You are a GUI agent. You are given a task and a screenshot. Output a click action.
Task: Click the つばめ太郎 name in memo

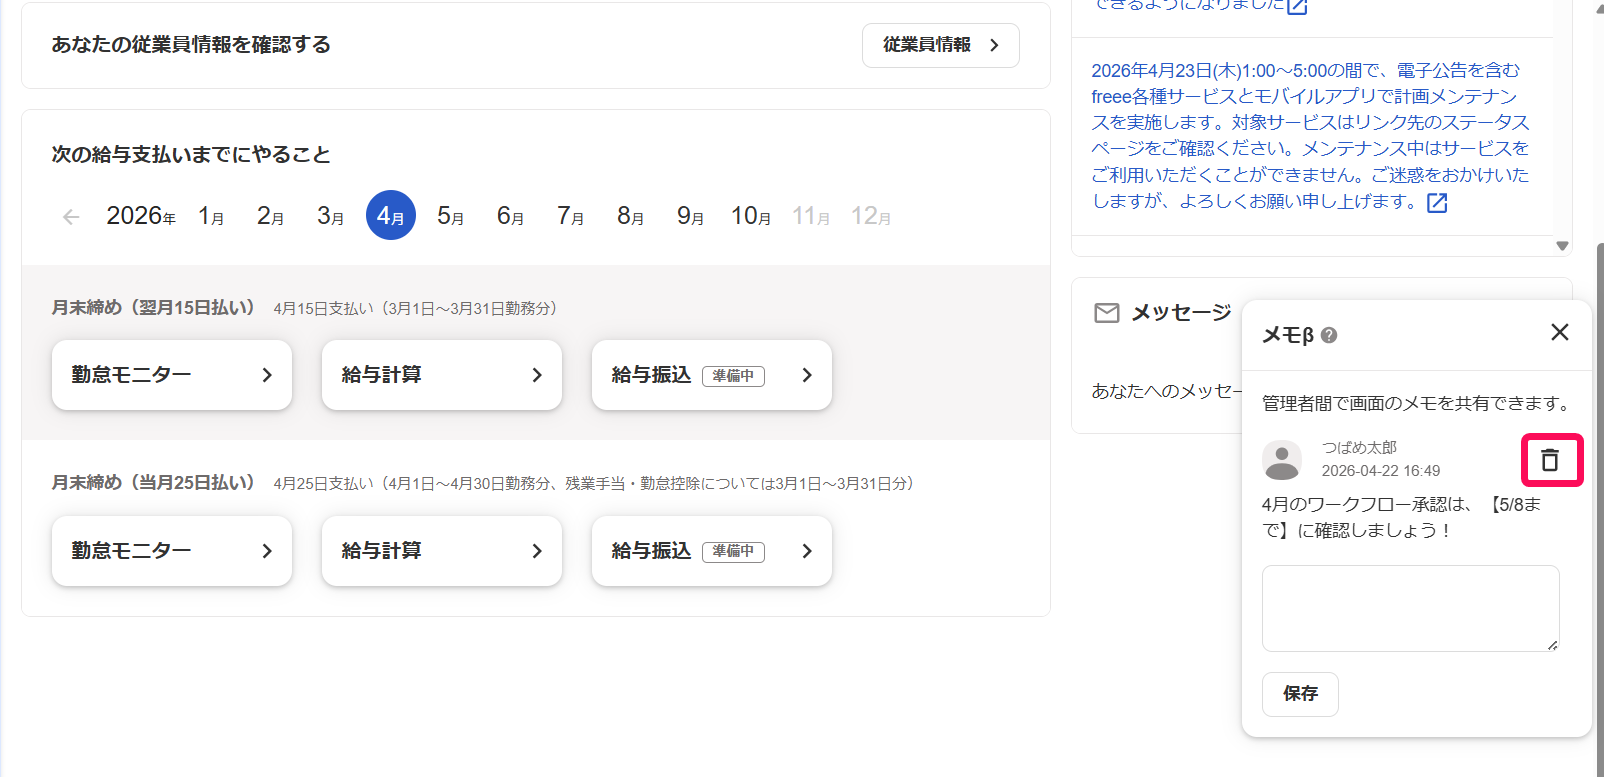point(1359,447)
